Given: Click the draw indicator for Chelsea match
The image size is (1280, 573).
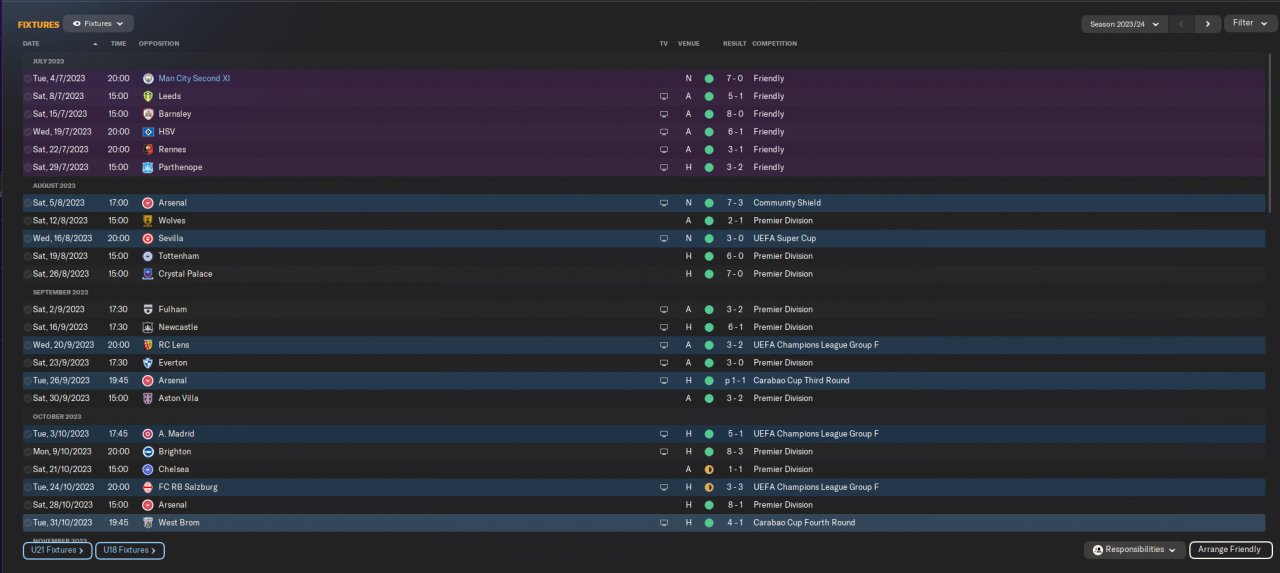Looking at the screenshot, I should [709, 470].
